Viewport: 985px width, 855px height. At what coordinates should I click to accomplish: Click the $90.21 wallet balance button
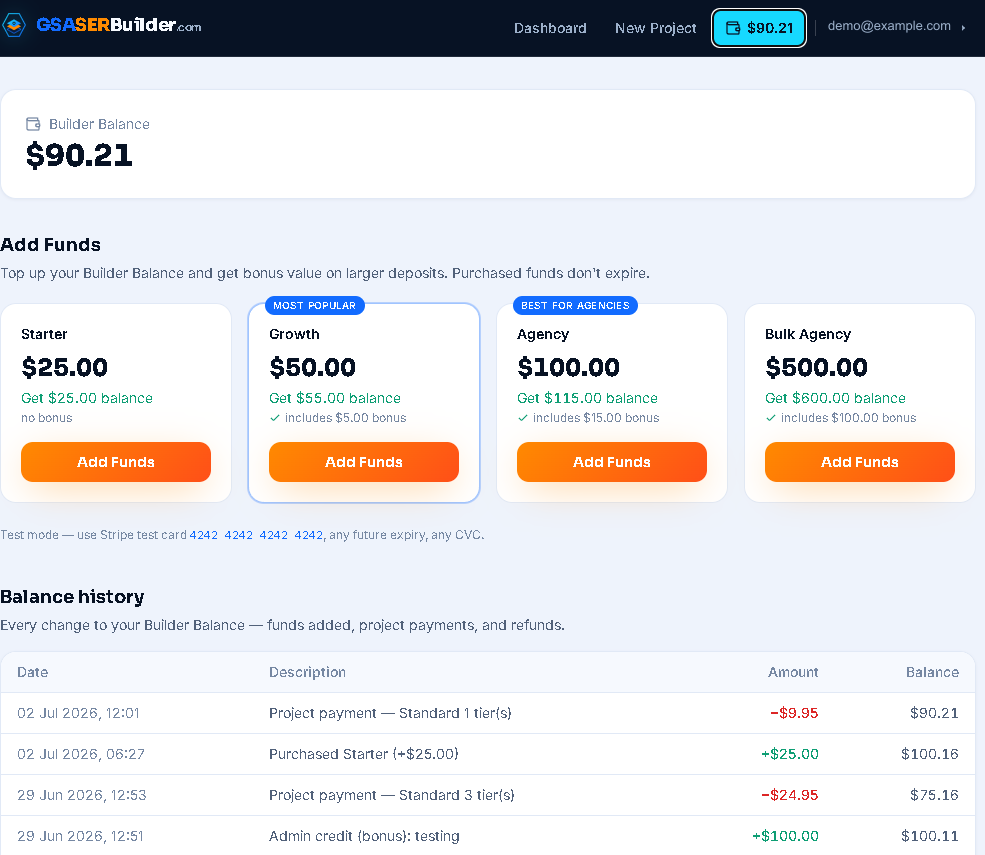pos(759,28)
